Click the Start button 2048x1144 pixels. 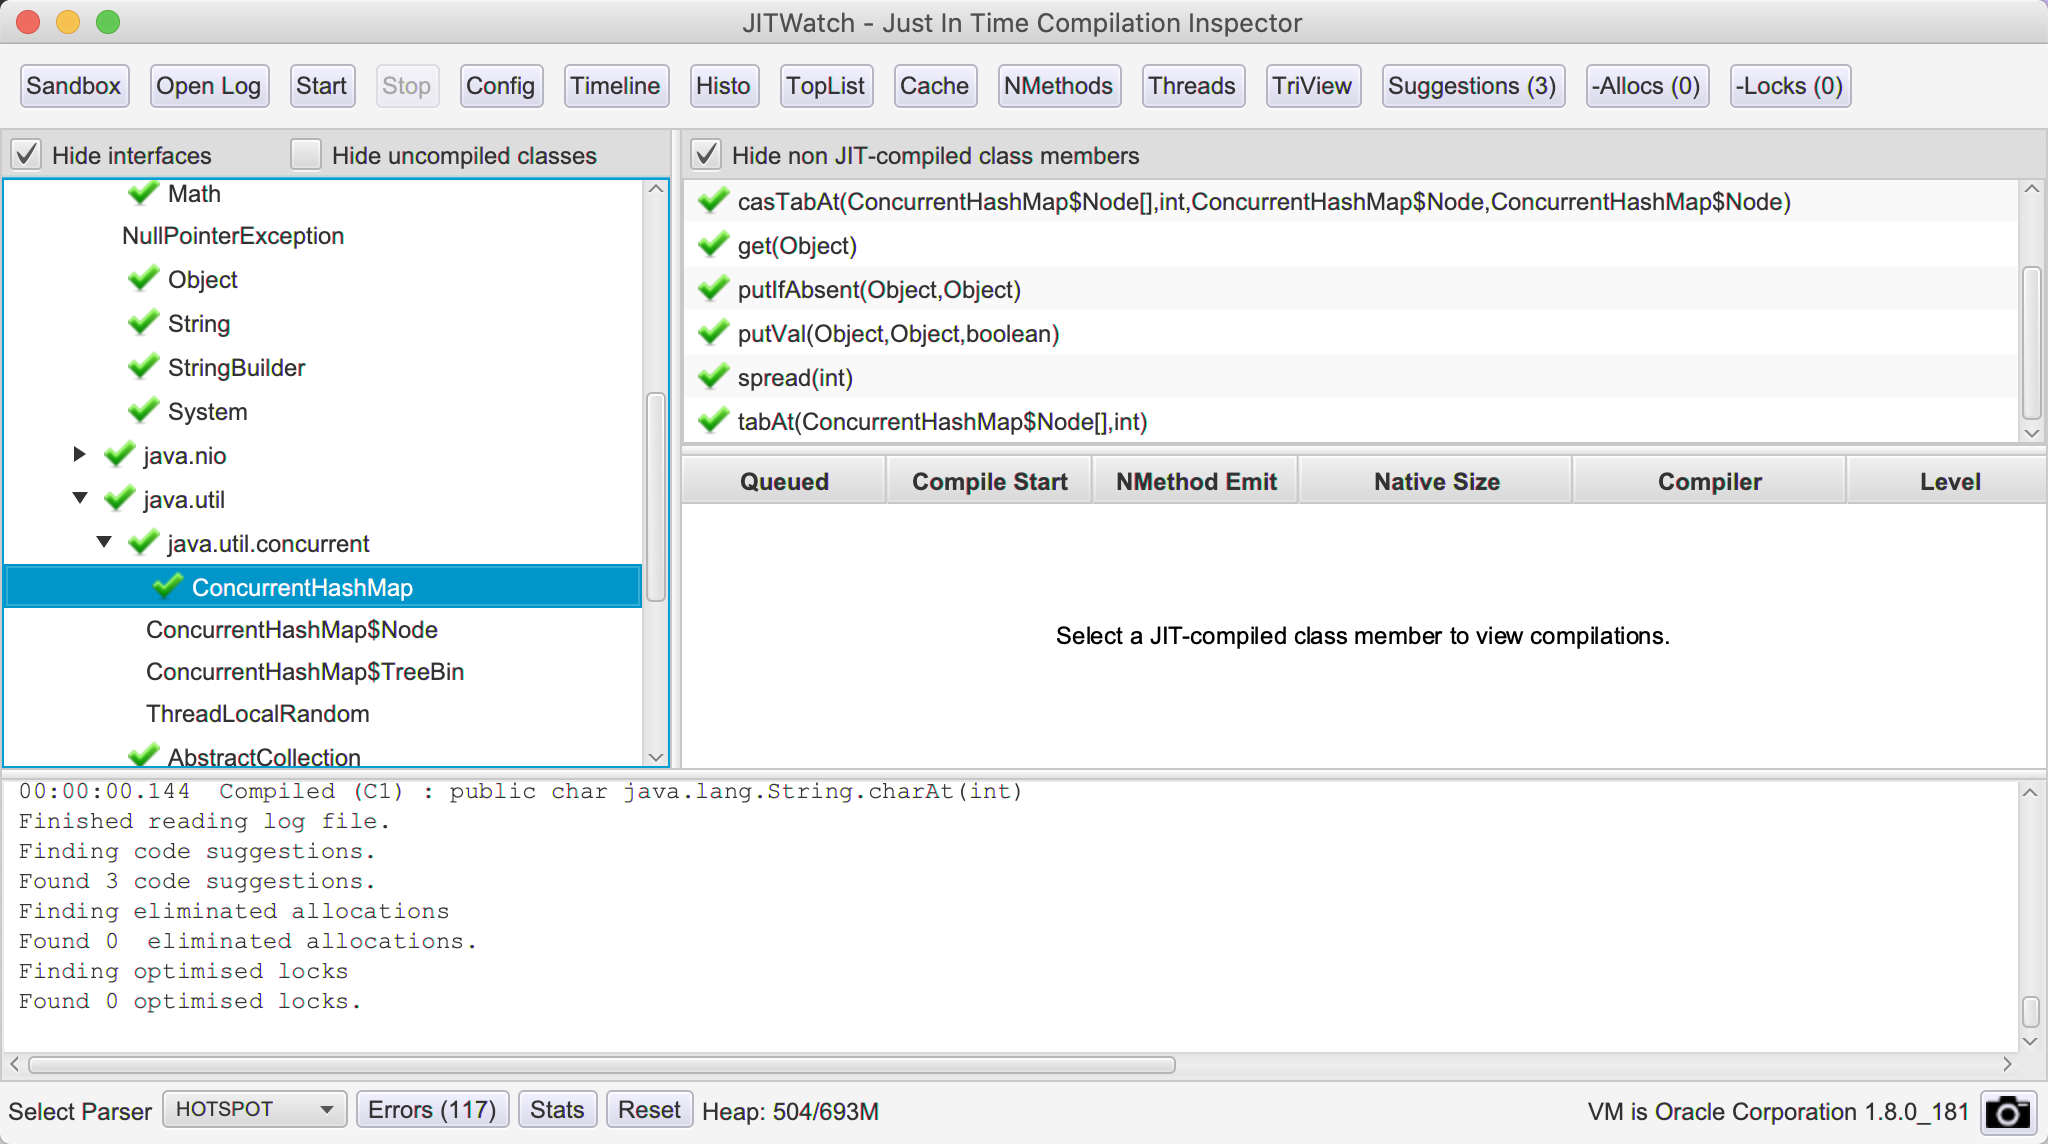(x=318, y=87)
